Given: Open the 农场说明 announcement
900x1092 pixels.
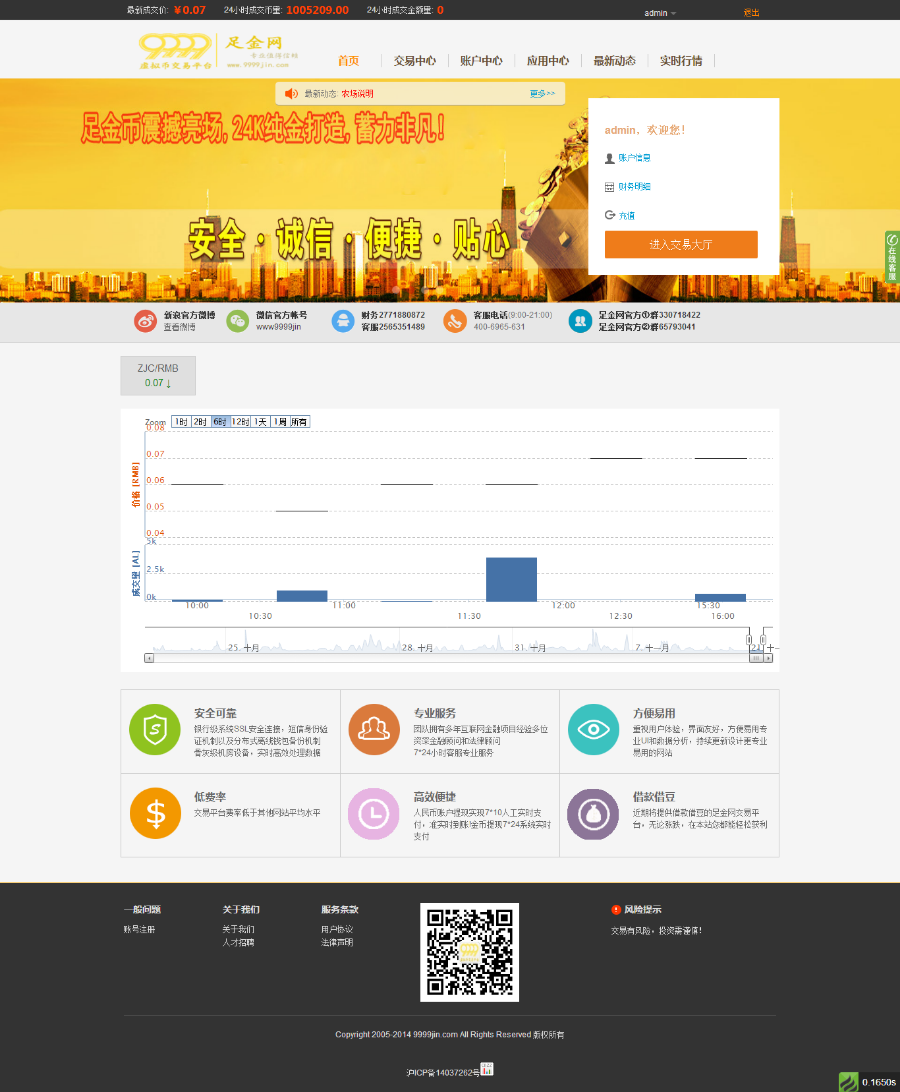Looking at the screenshot, I should coord(357,93).
